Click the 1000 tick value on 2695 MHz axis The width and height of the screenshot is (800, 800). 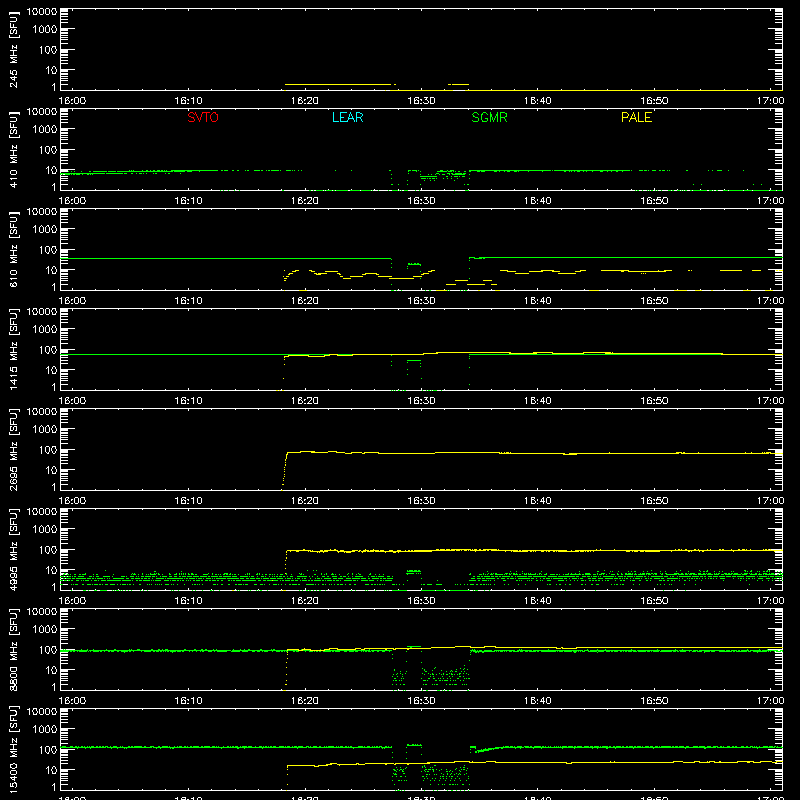(x=45, y=430)
